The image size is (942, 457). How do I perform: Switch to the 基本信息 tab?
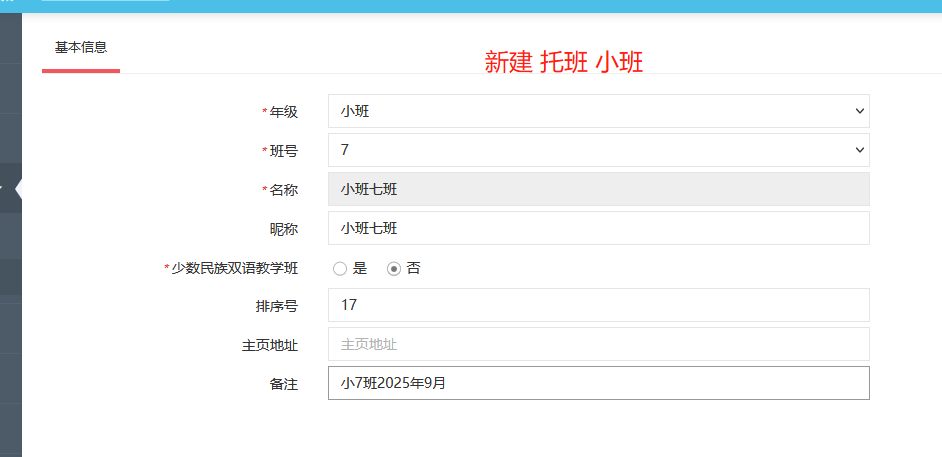81,48
